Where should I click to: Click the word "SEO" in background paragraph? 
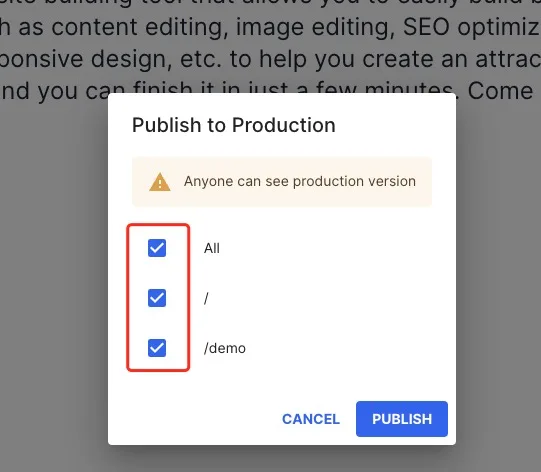pos(426,27)
